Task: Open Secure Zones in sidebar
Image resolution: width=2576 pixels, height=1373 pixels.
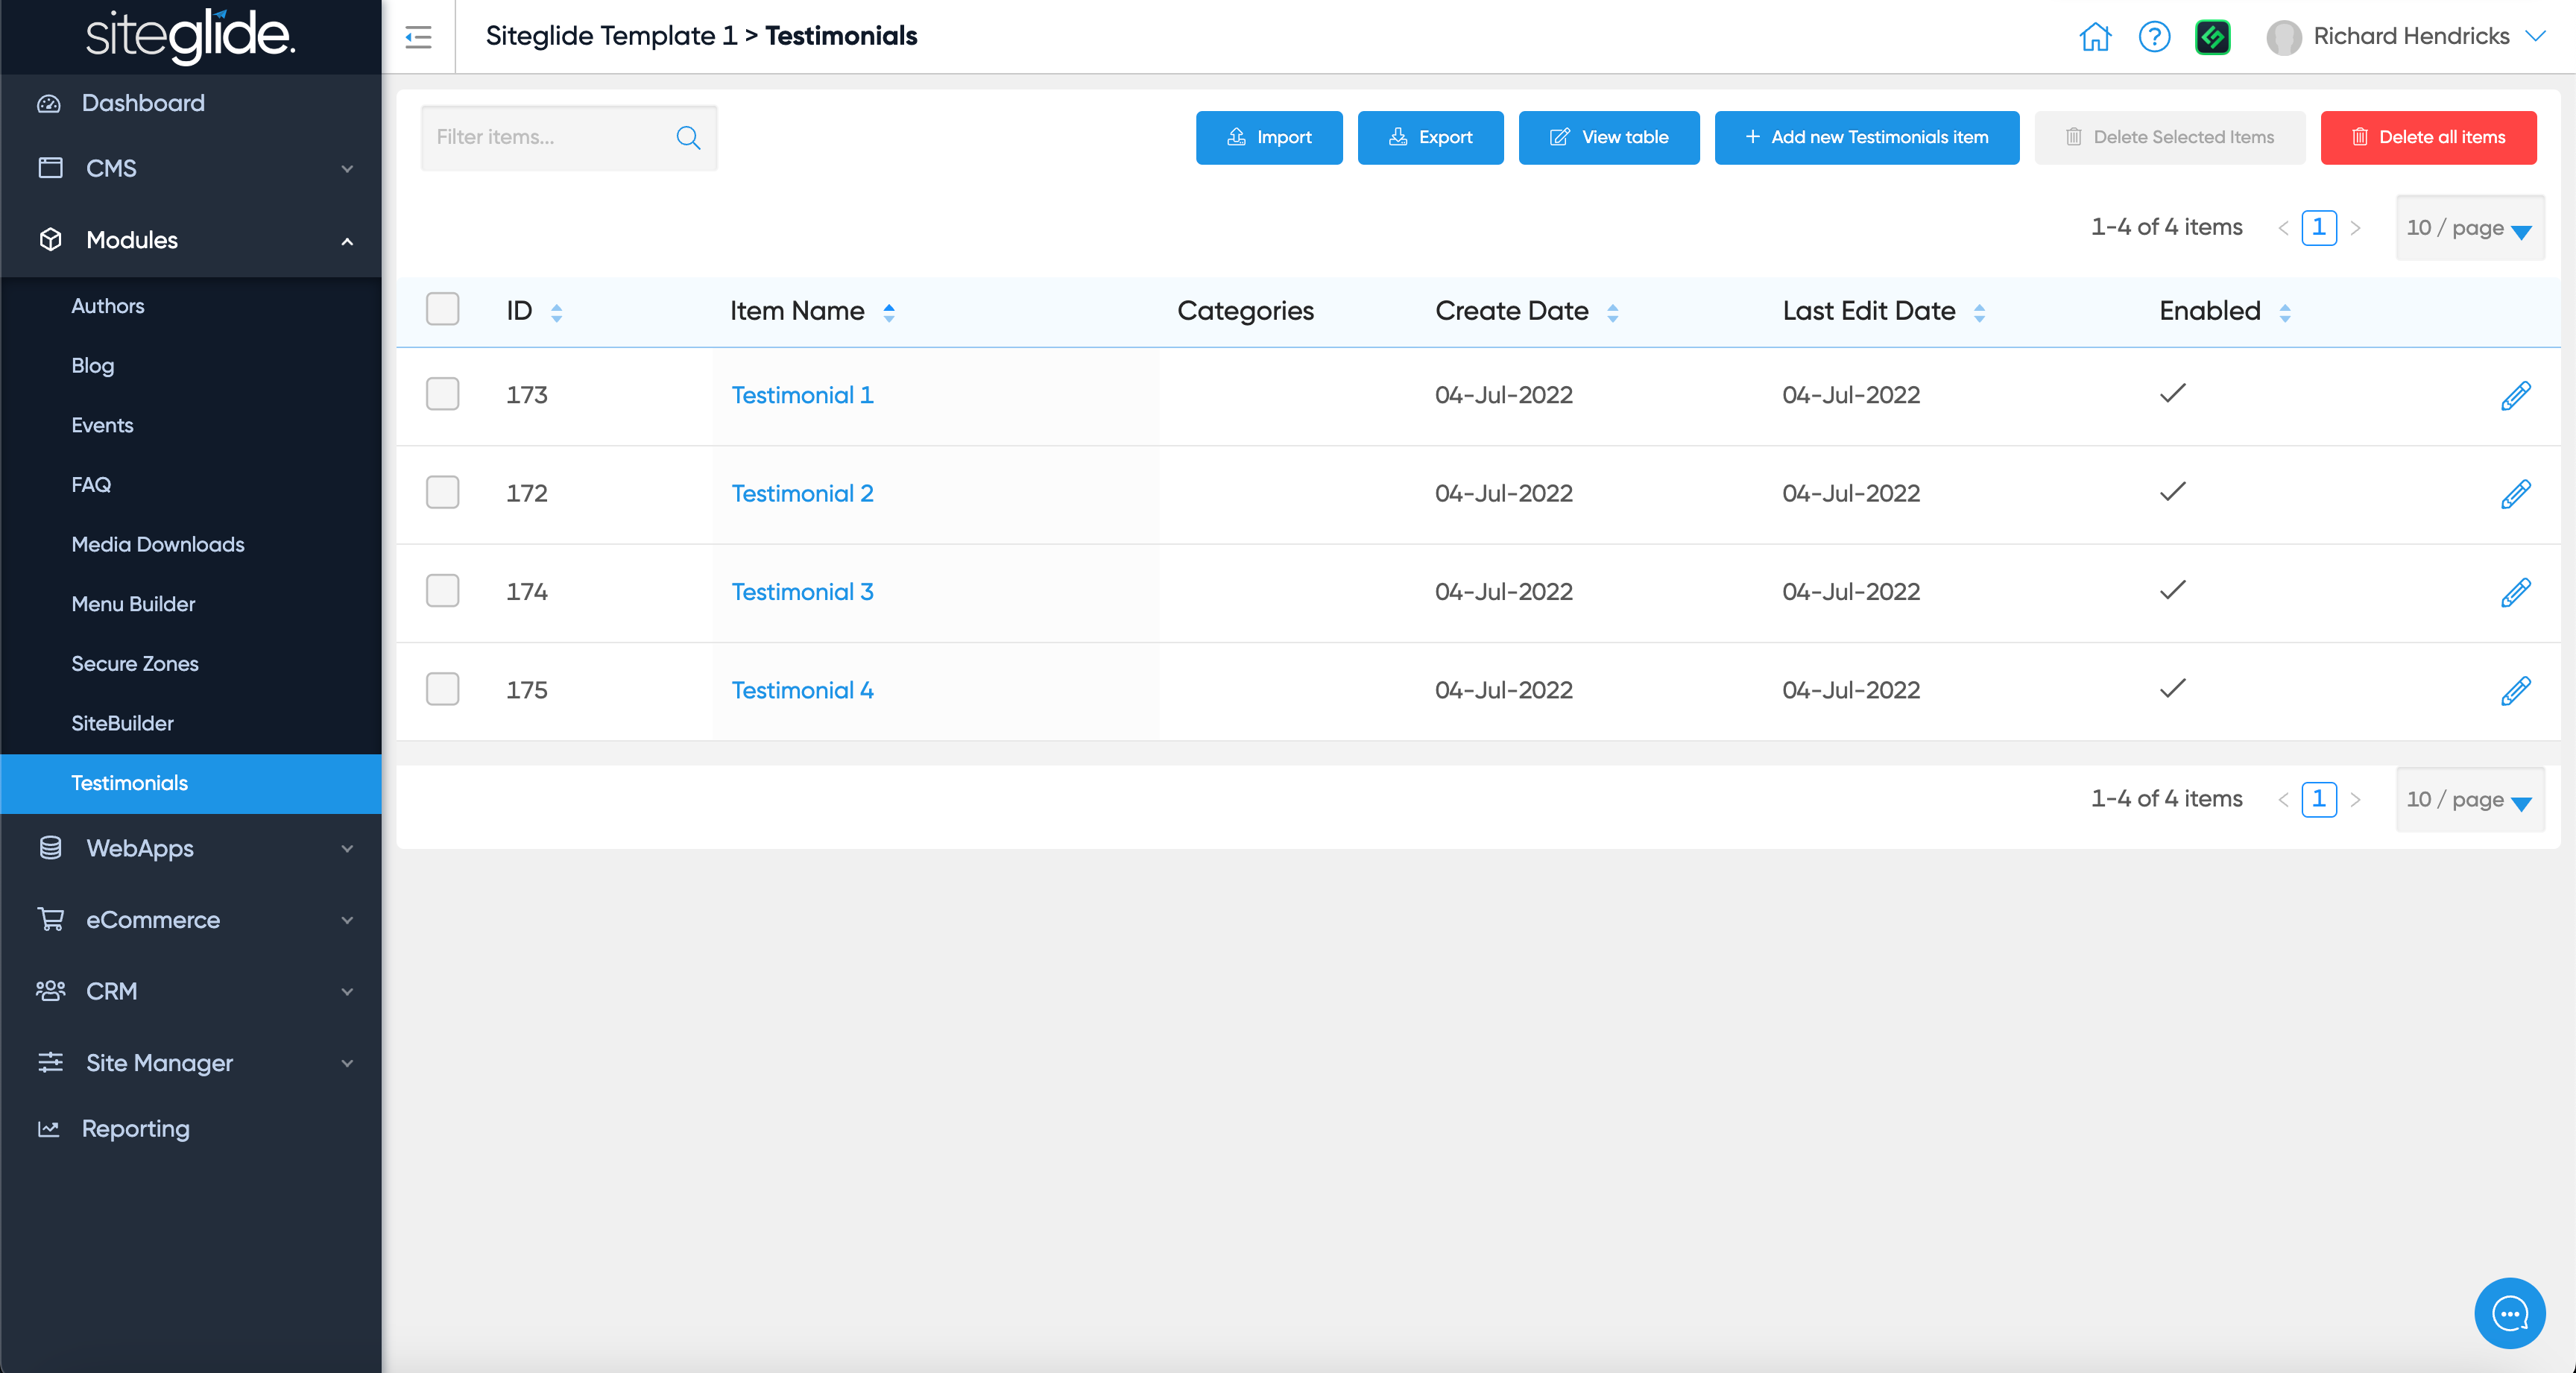Action: [135, 663]
